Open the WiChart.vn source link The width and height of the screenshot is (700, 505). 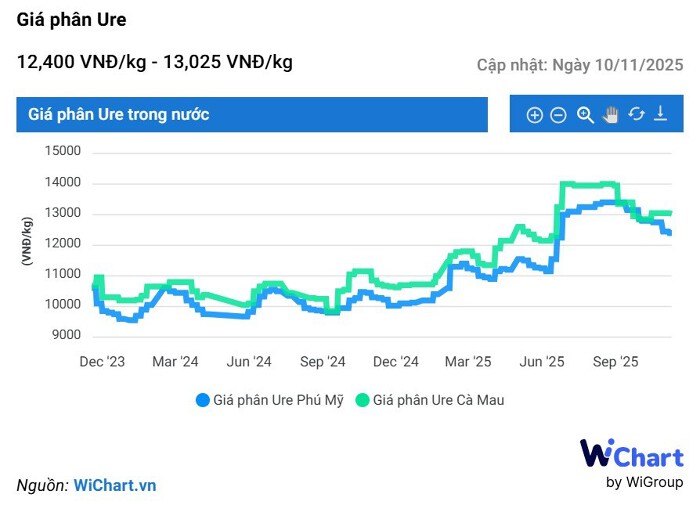point(115,485)
